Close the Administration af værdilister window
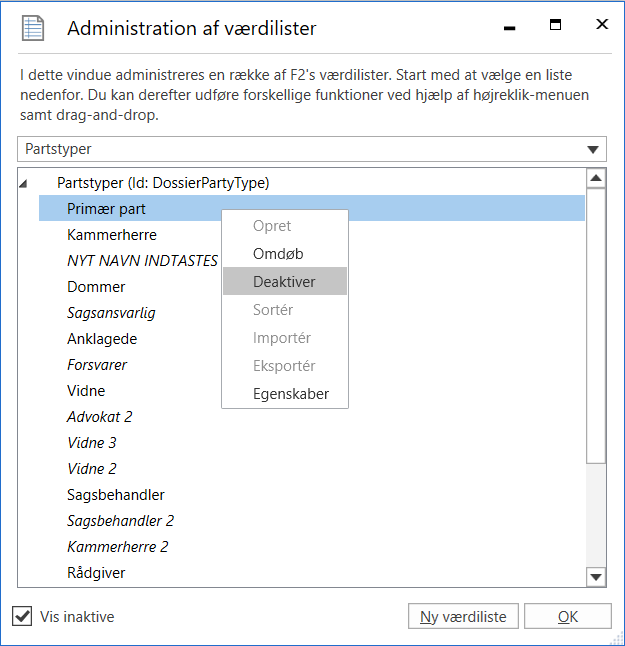Image resolution: width=625 pixels, height=646 pixels. tap(602, 25)
